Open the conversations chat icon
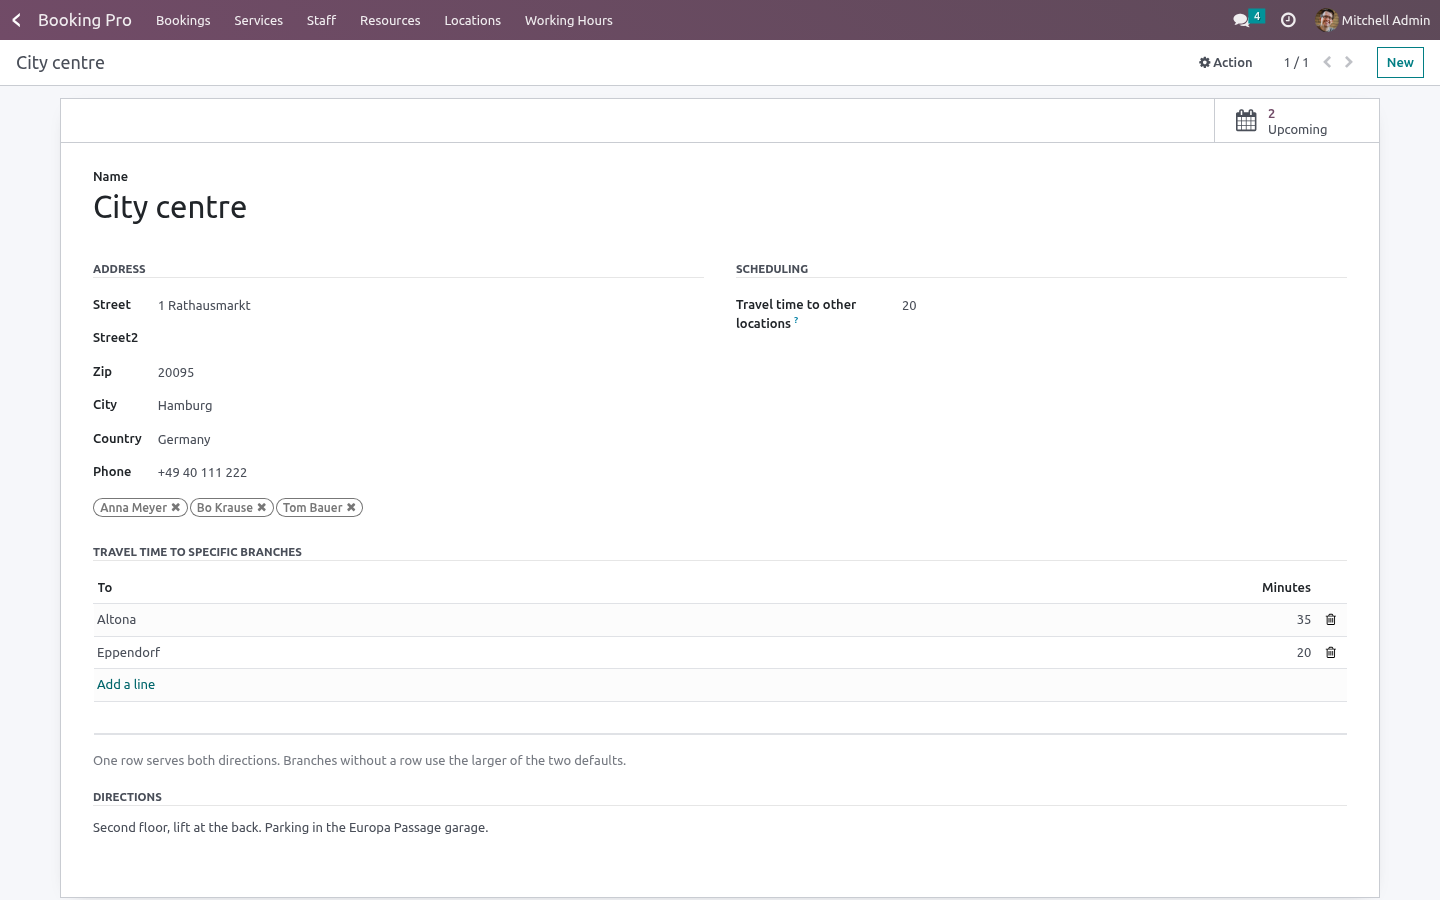1440x900 pixels. 1241,20
